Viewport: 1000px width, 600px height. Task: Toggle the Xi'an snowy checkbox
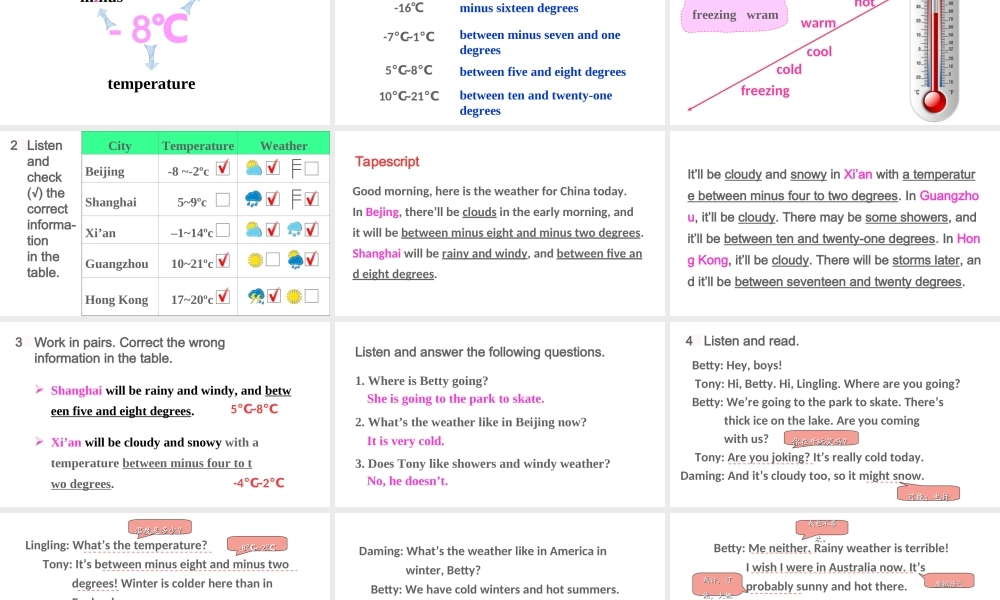click(311, 229)
